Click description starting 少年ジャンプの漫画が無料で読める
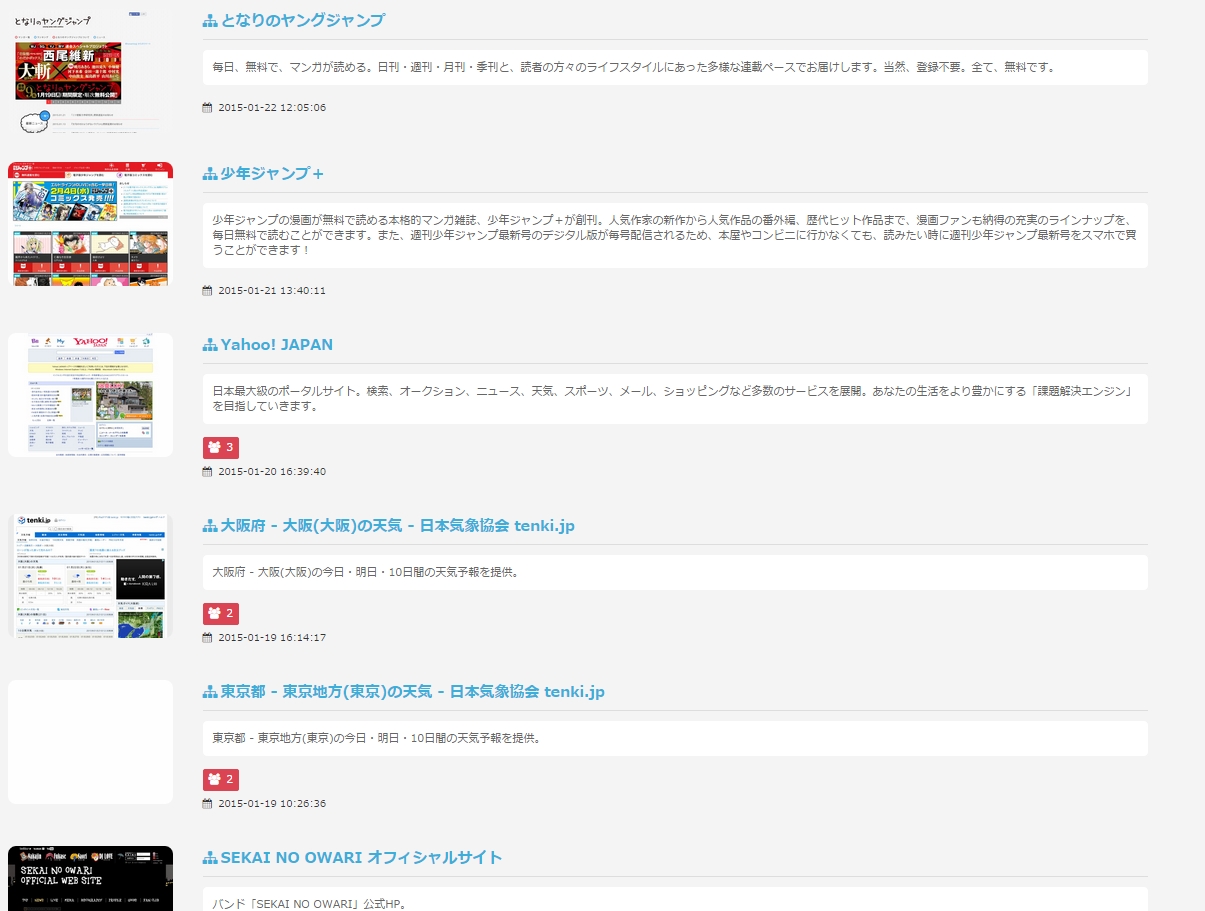Image resolution: width=1205 pixels, height=911 pixels. point(675,235)
